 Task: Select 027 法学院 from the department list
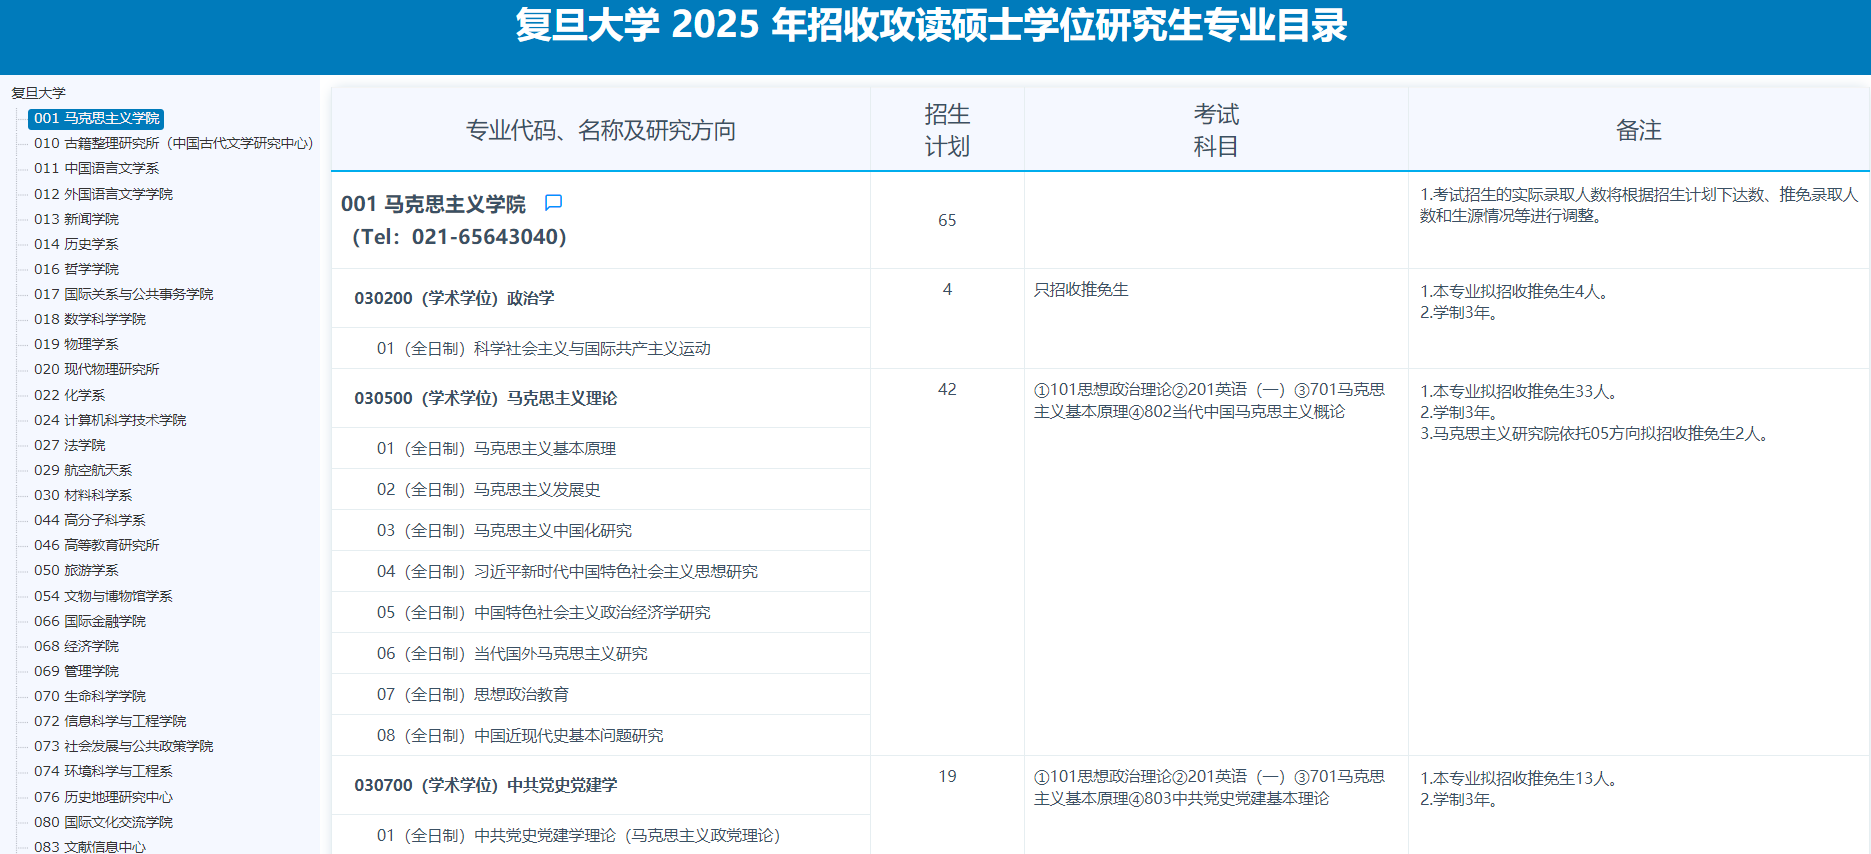[69, 445]
